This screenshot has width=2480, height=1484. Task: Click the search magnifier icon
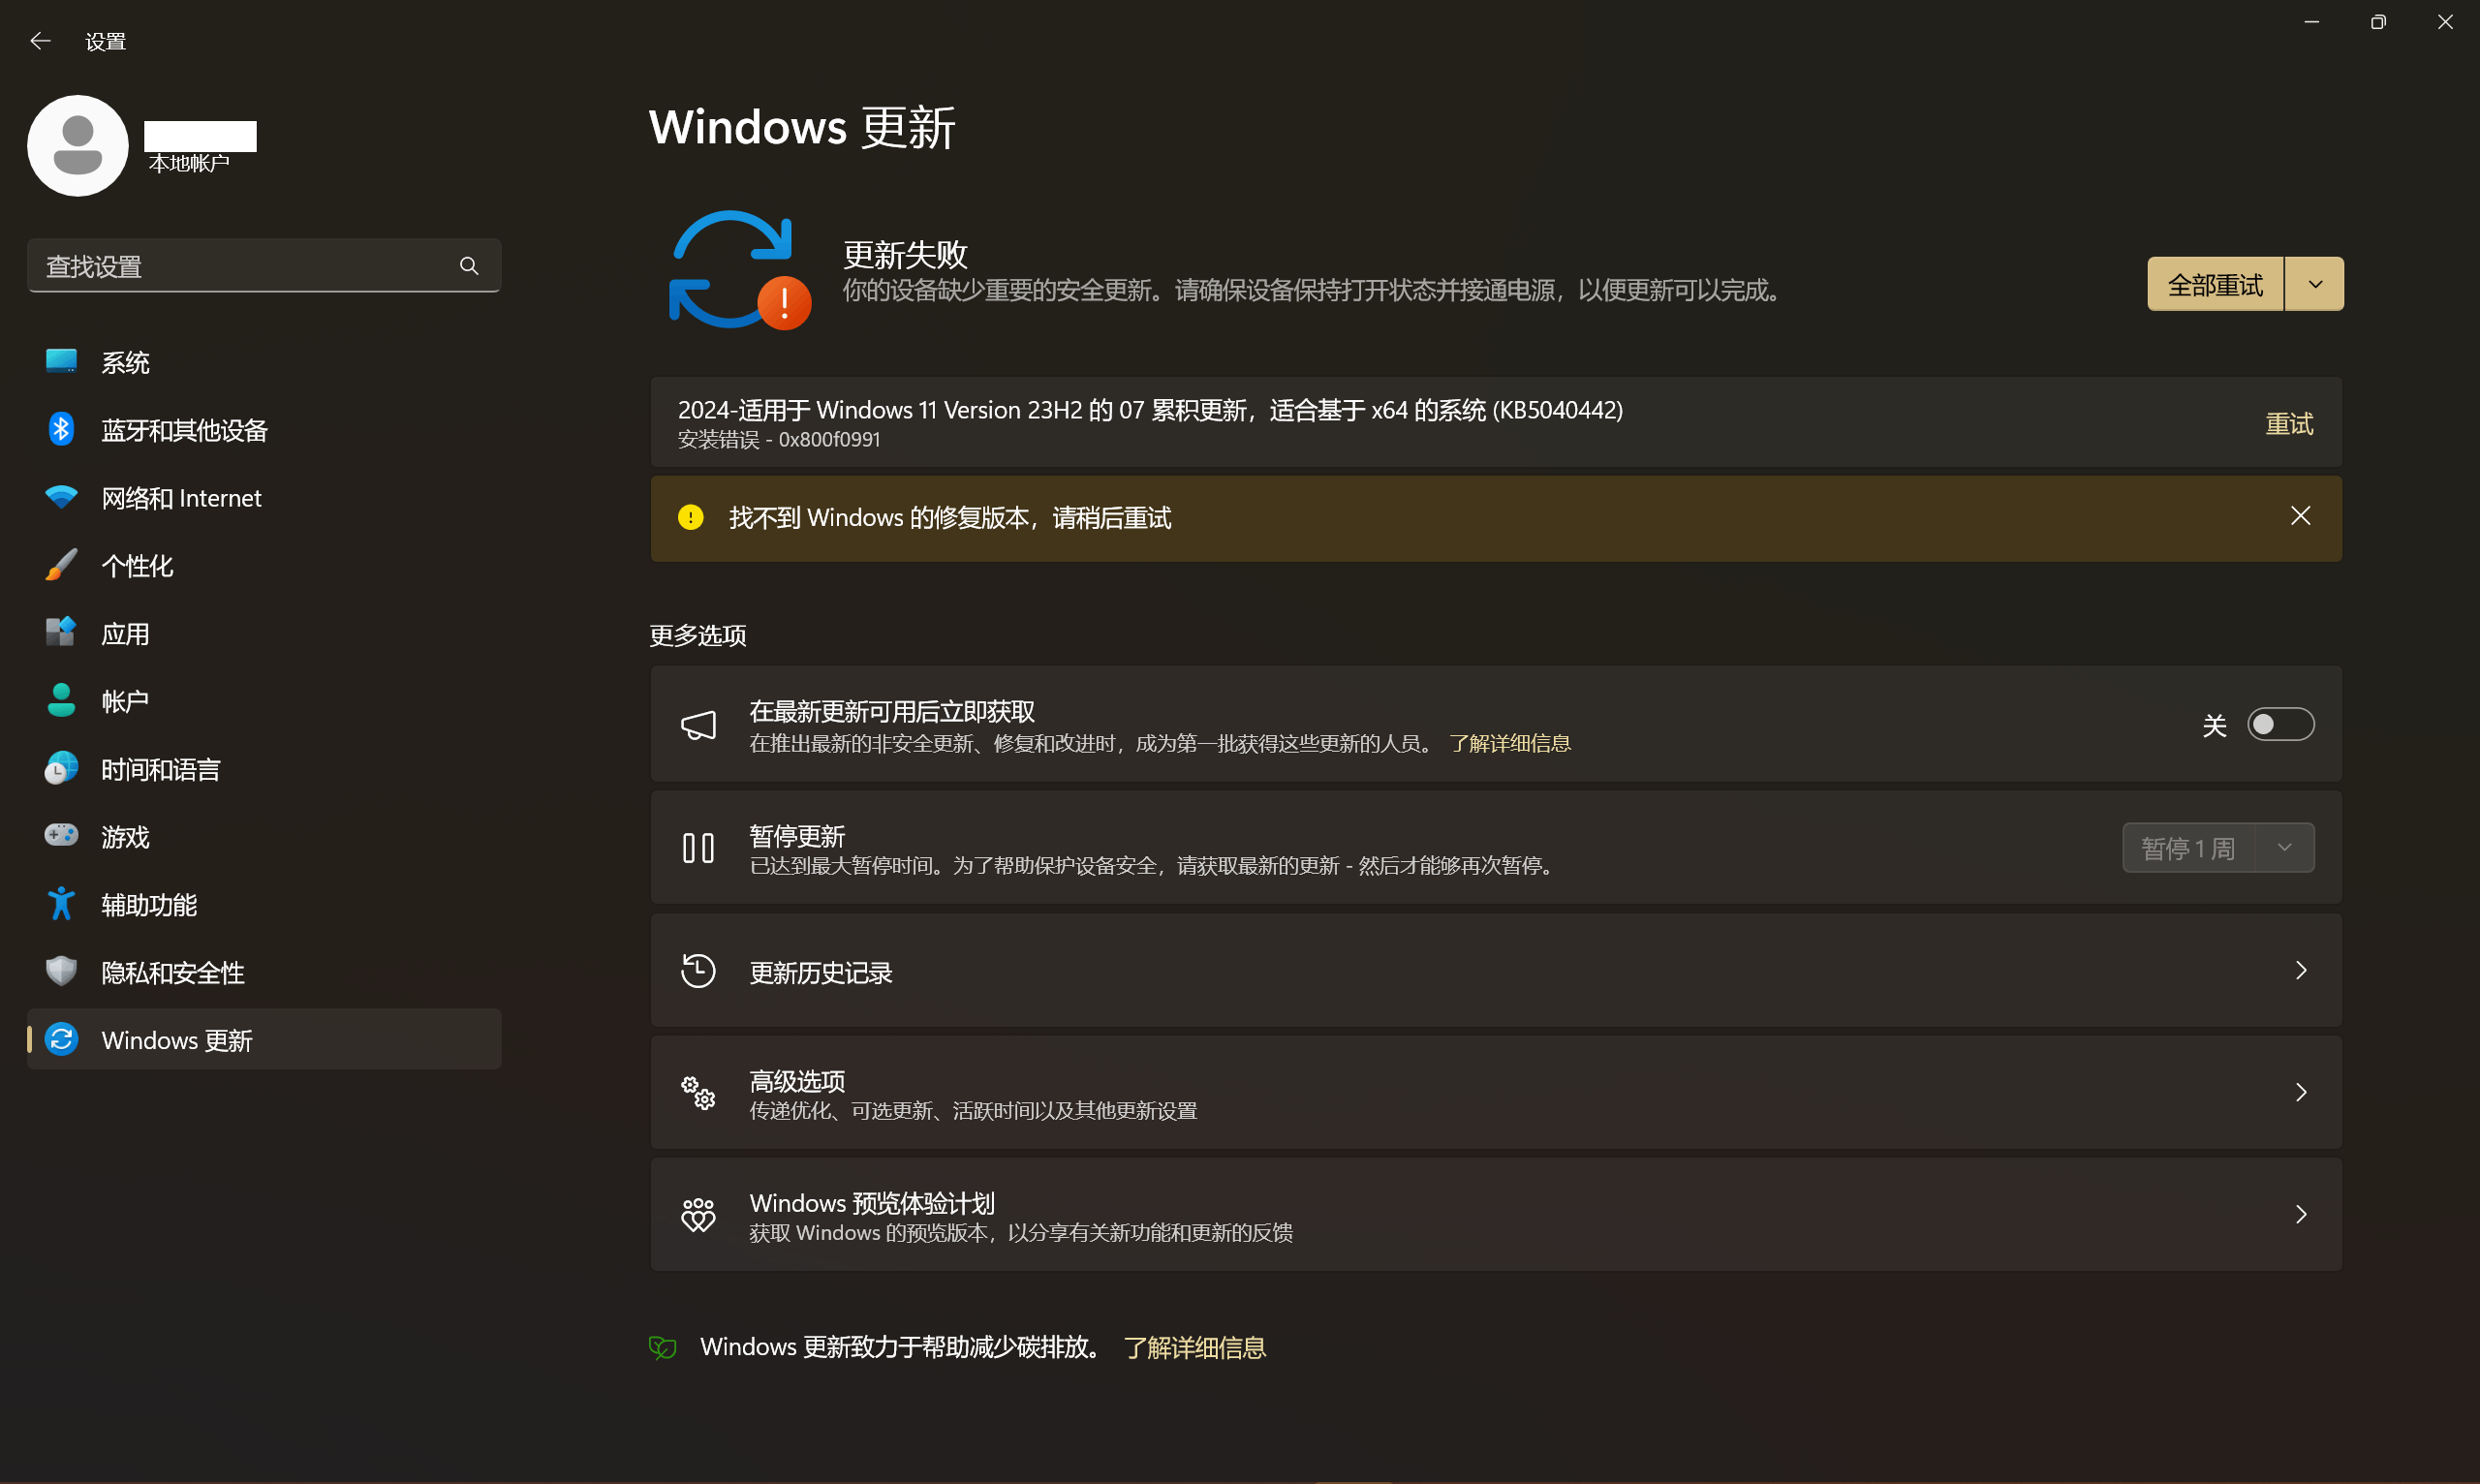tap(469, 266)
